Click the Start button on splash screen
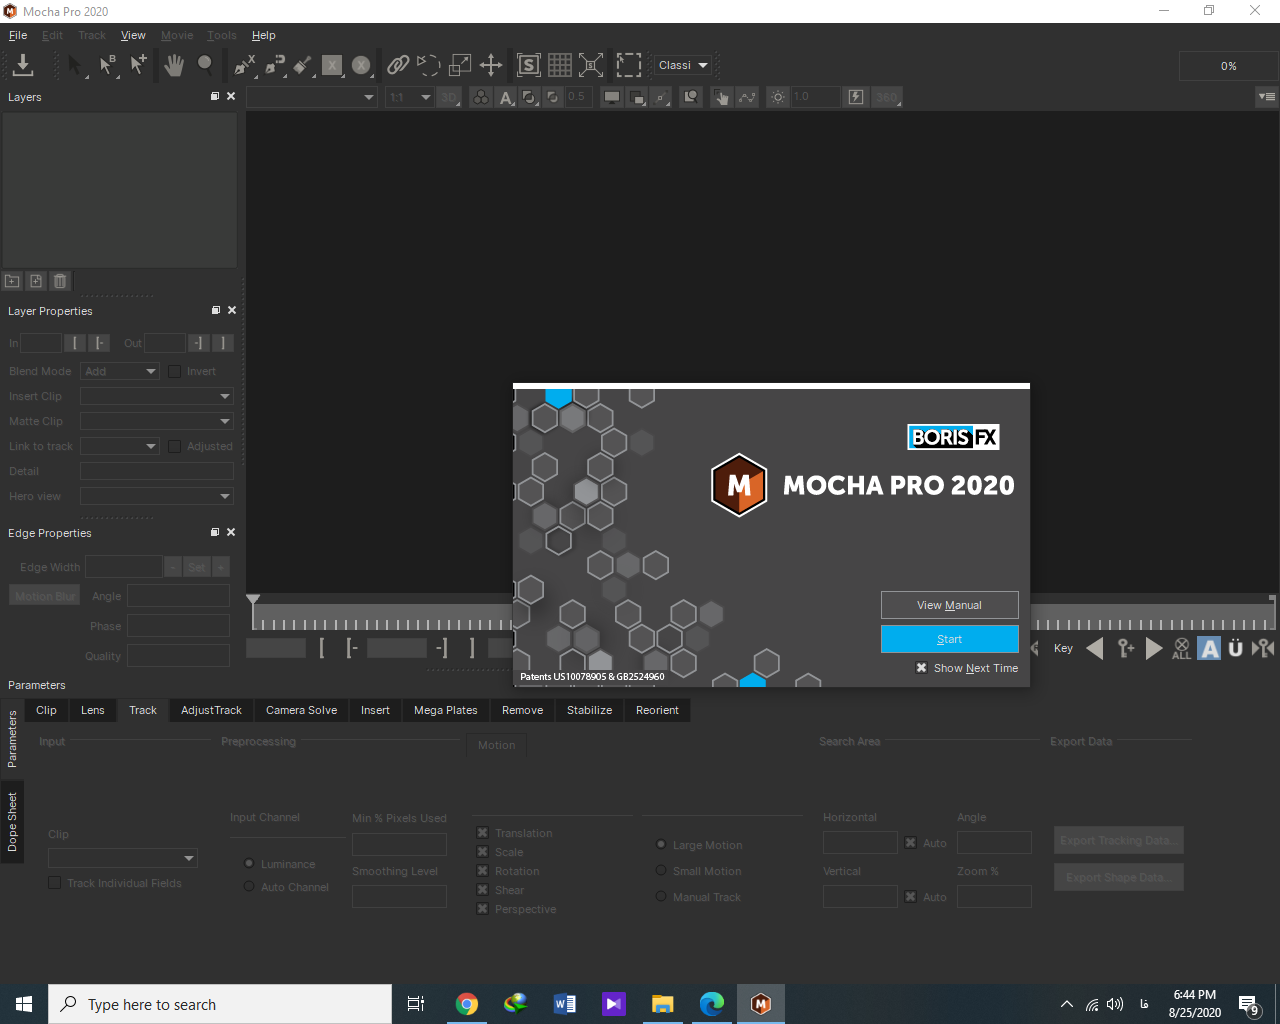1280x1024 pixels. (x=949, y=639)
